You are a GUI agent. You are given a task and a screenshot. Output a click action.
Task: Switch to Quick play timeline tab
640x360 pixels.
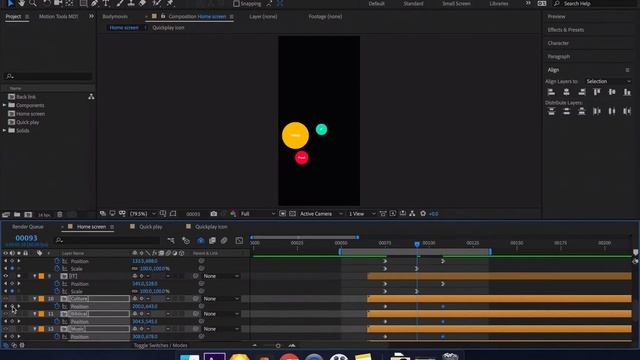point(151,227)
